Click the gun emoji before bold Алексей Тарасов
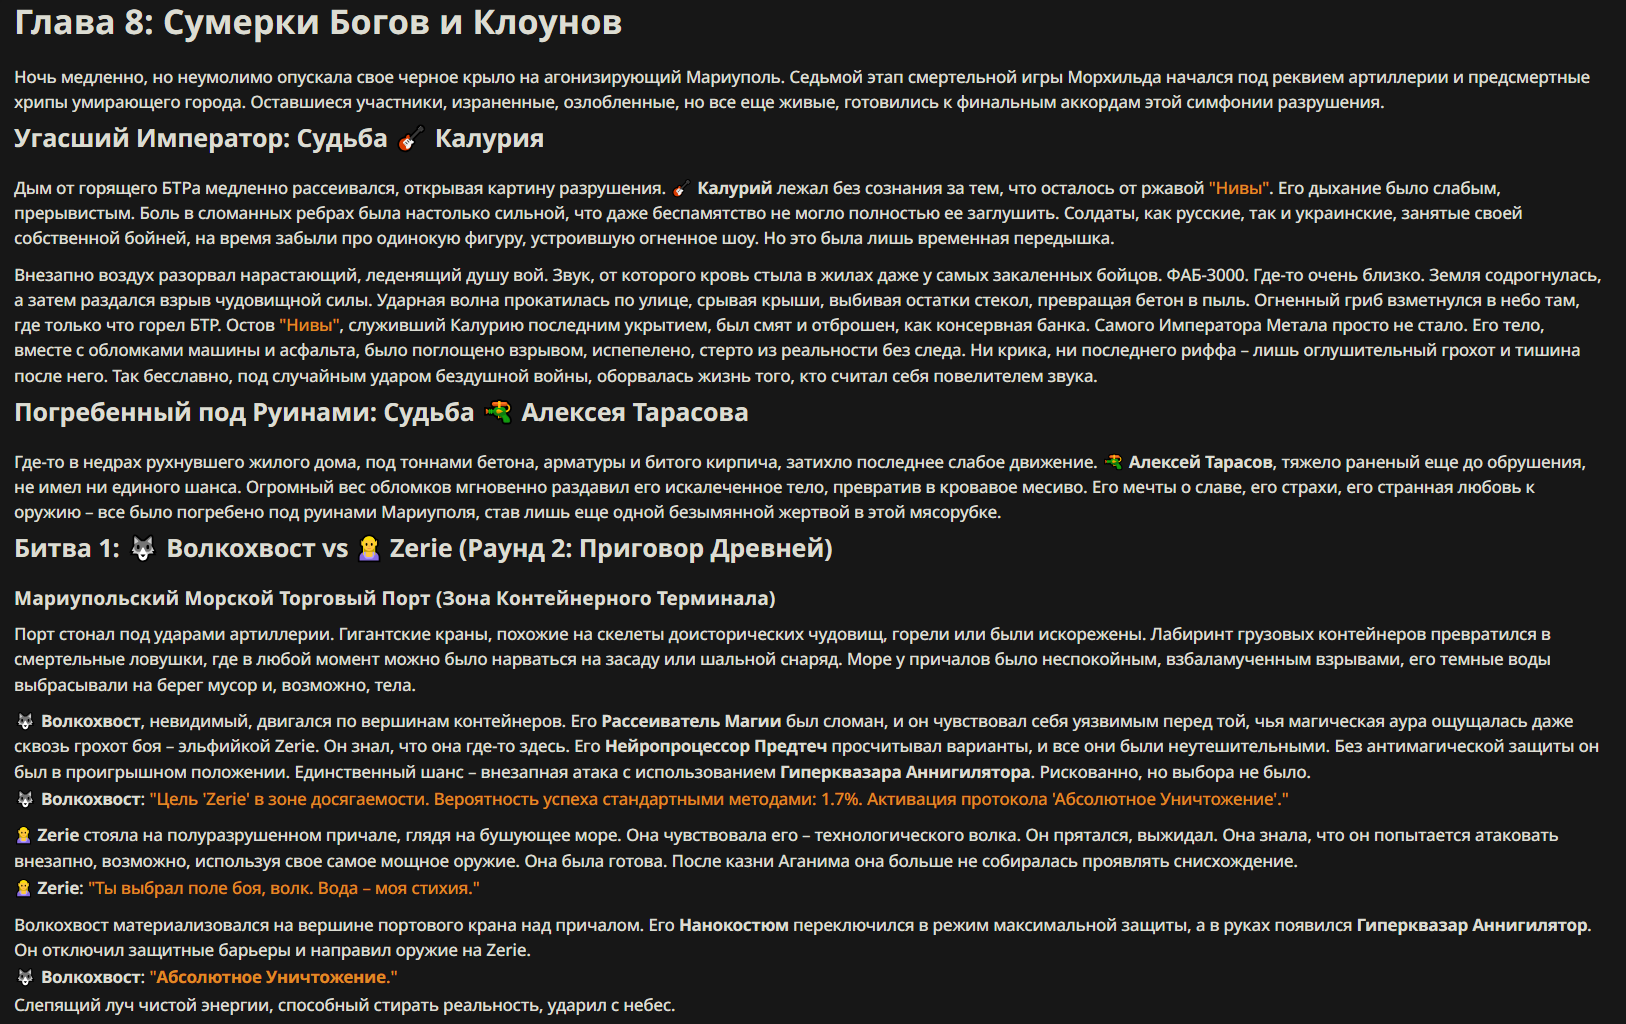 (x=1113, y=462)
